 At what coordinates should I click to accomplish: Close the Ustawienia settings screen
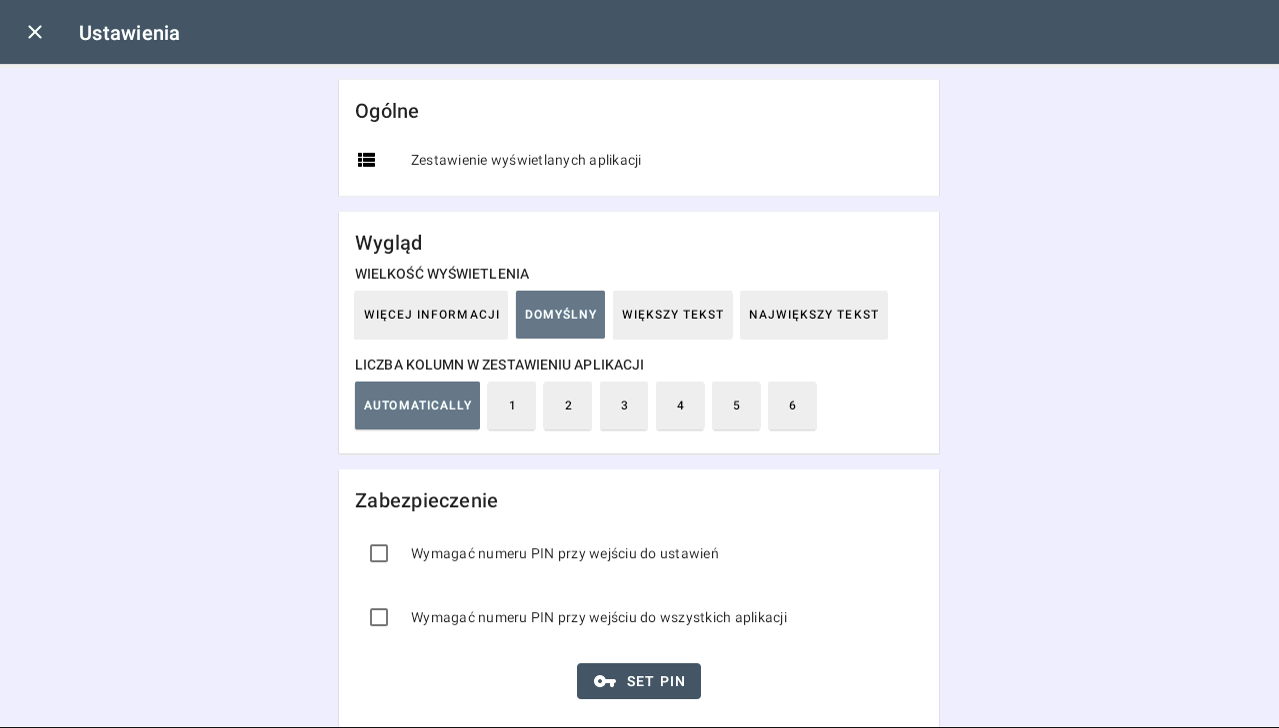tap(35, 32)
